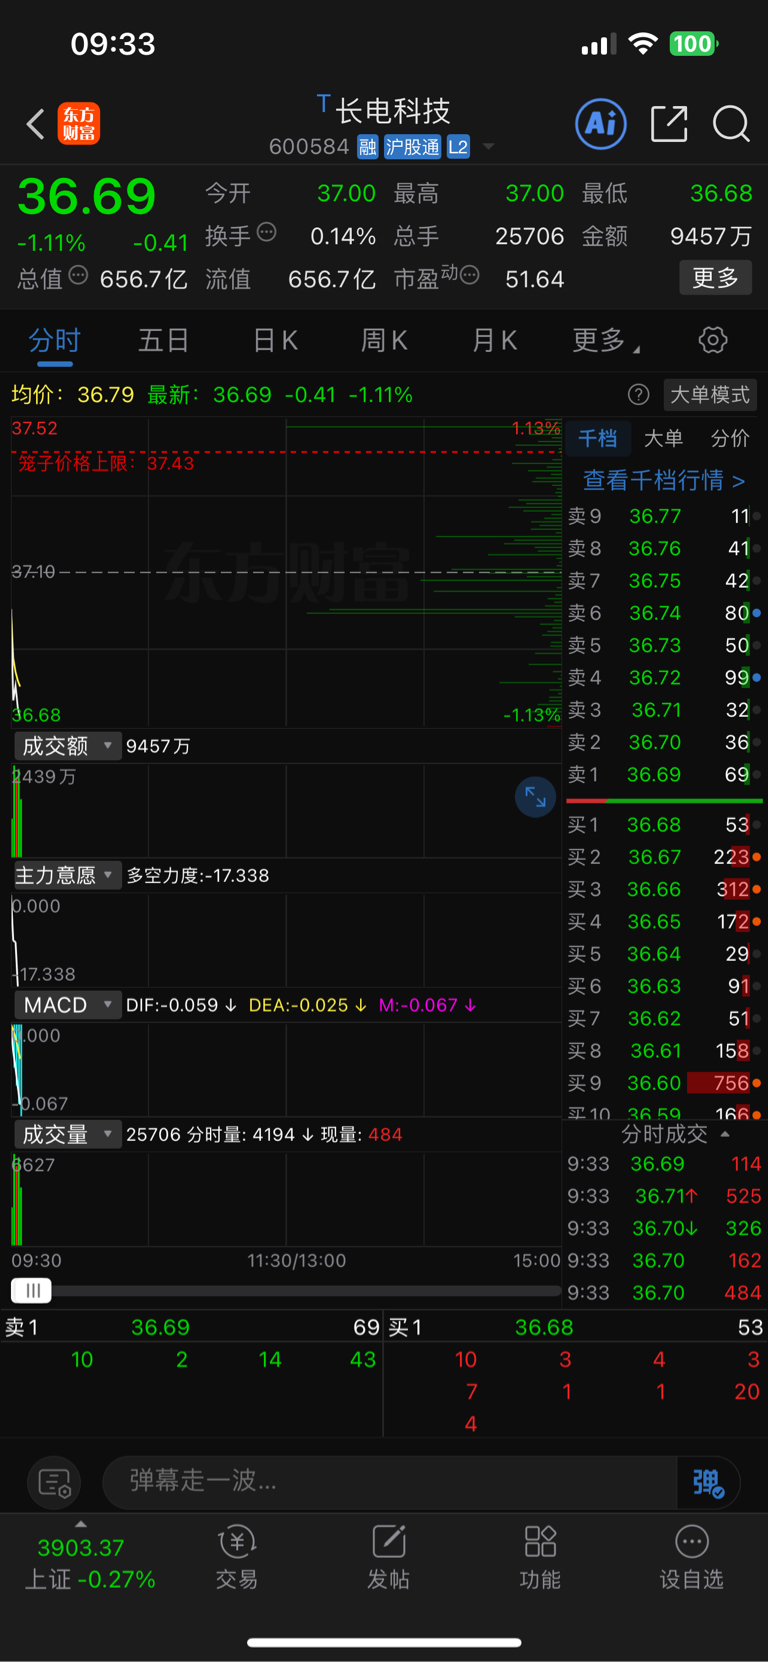Expand 上证 index bar arrow
This screenshot has width=768, height=1662.
tap(81, 1524)
